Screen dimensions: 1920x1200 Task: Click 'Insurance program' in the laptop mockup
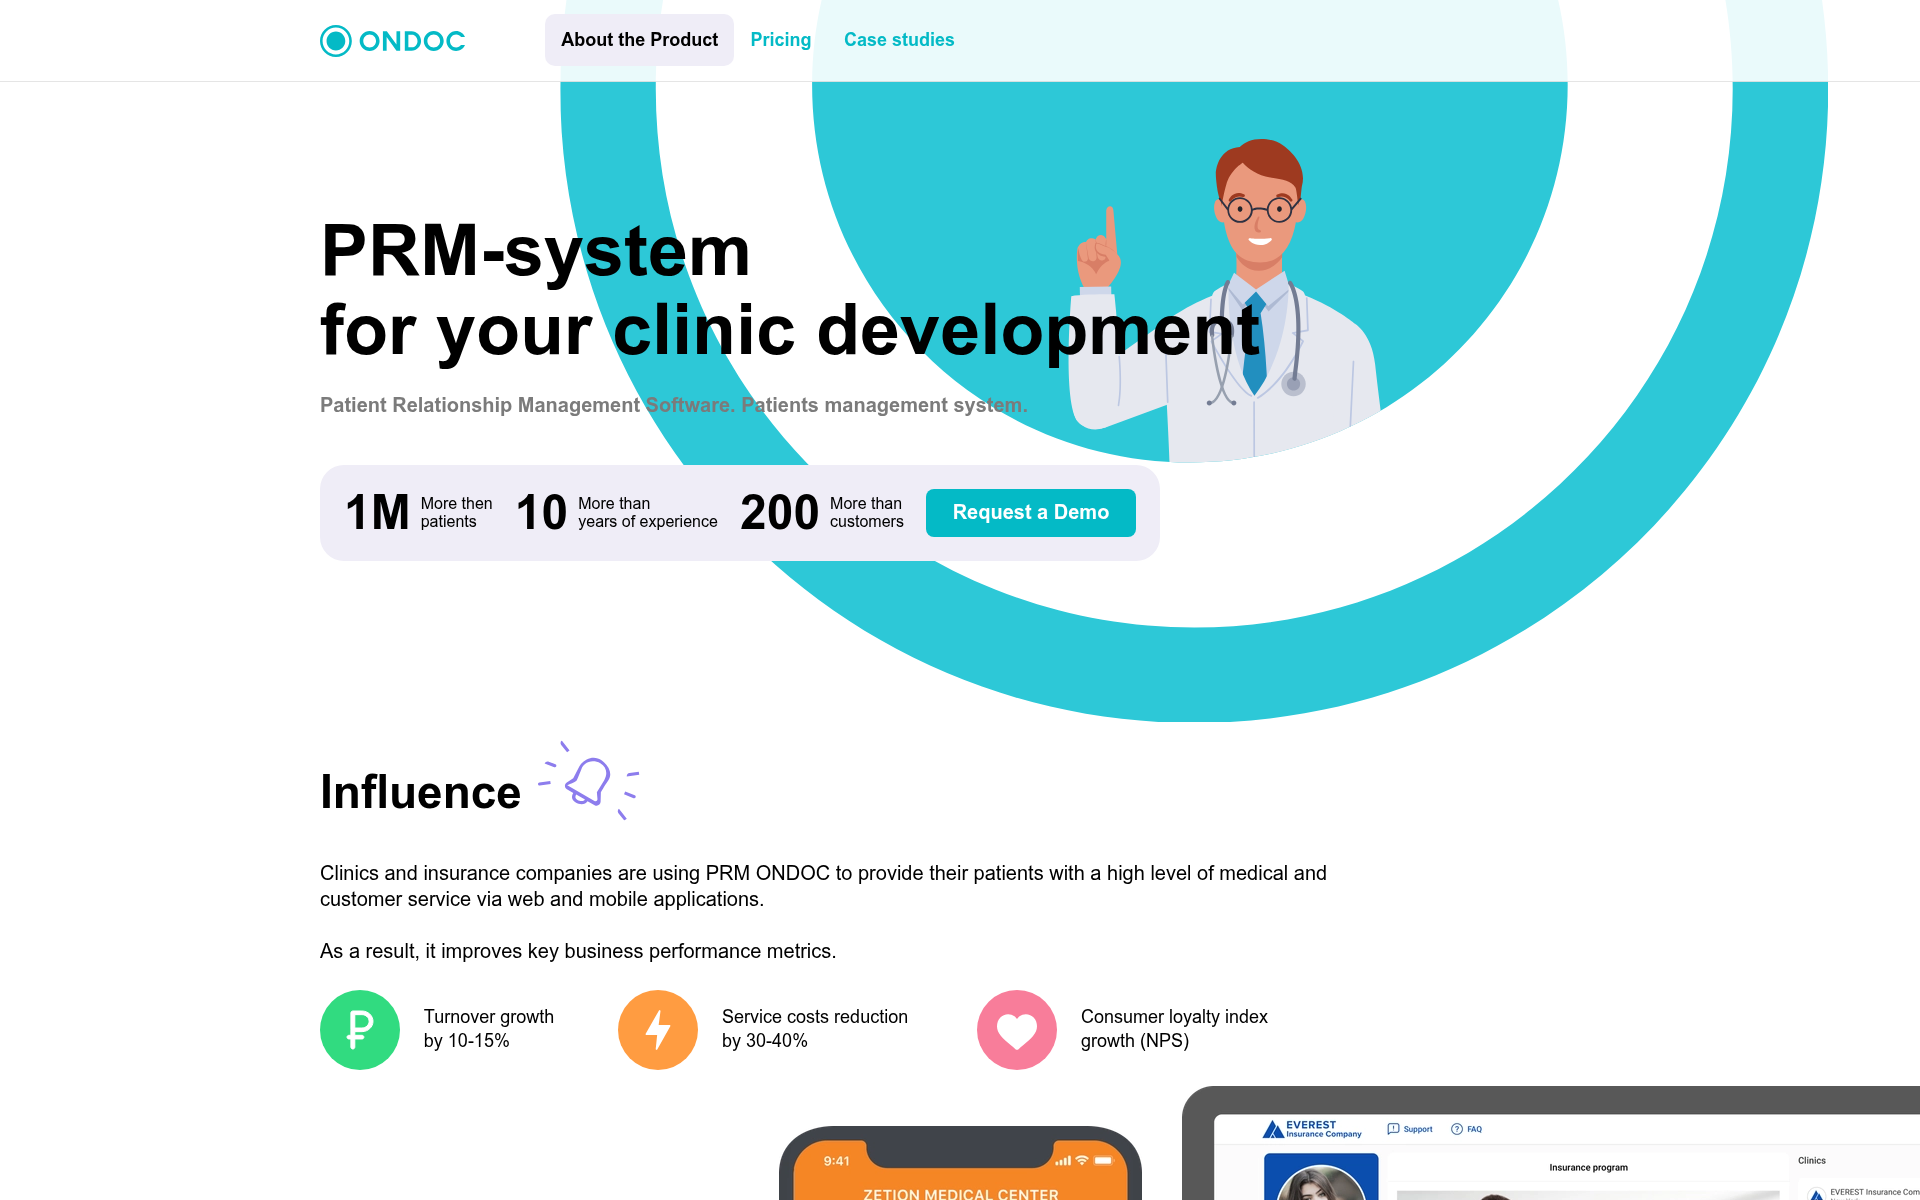1588,1167
